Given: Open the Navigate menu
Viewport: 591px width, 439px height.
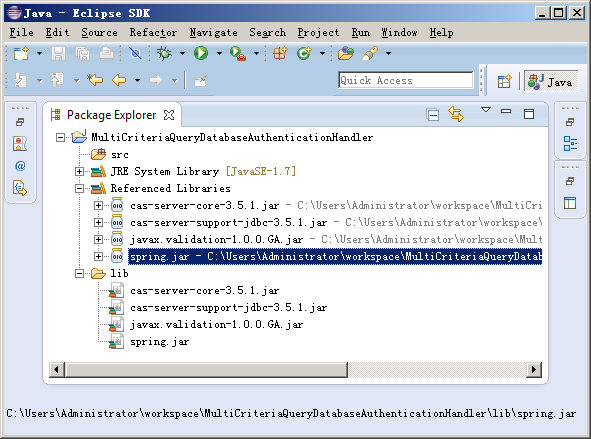Looking at the screenshot, I should [x=213, y=33].
